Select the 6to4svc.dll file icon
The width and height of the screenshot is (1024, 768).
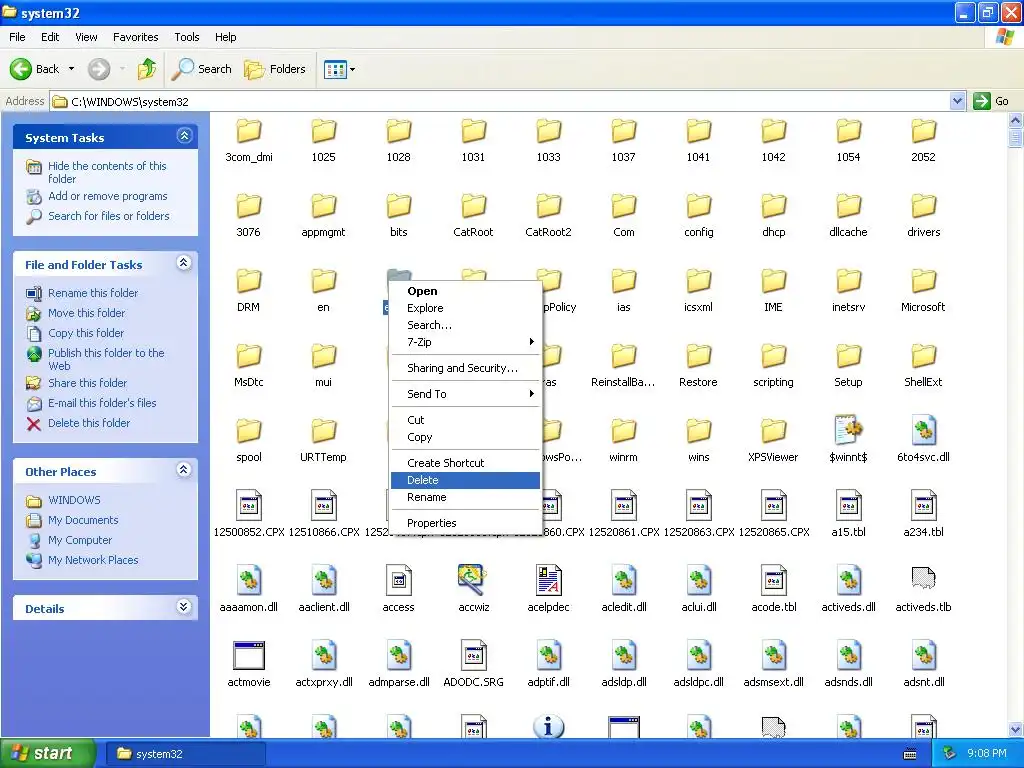[923, 430]
